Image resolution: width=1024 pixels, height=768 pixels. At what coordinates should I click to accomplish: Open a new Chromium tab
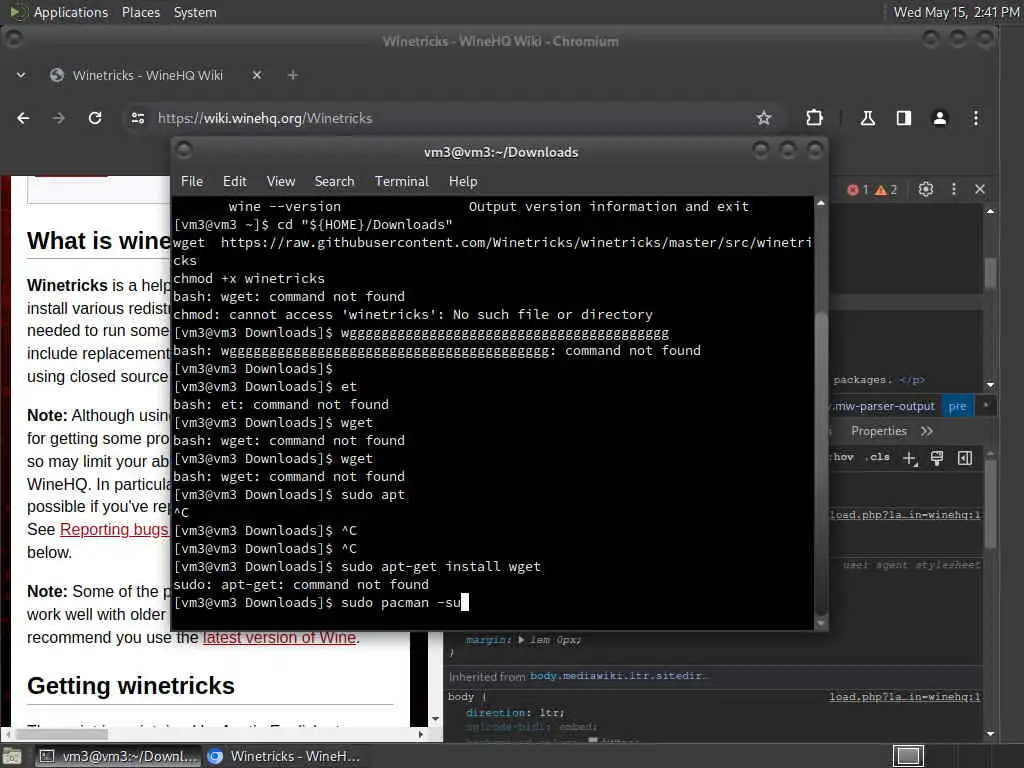pos(293,75)
